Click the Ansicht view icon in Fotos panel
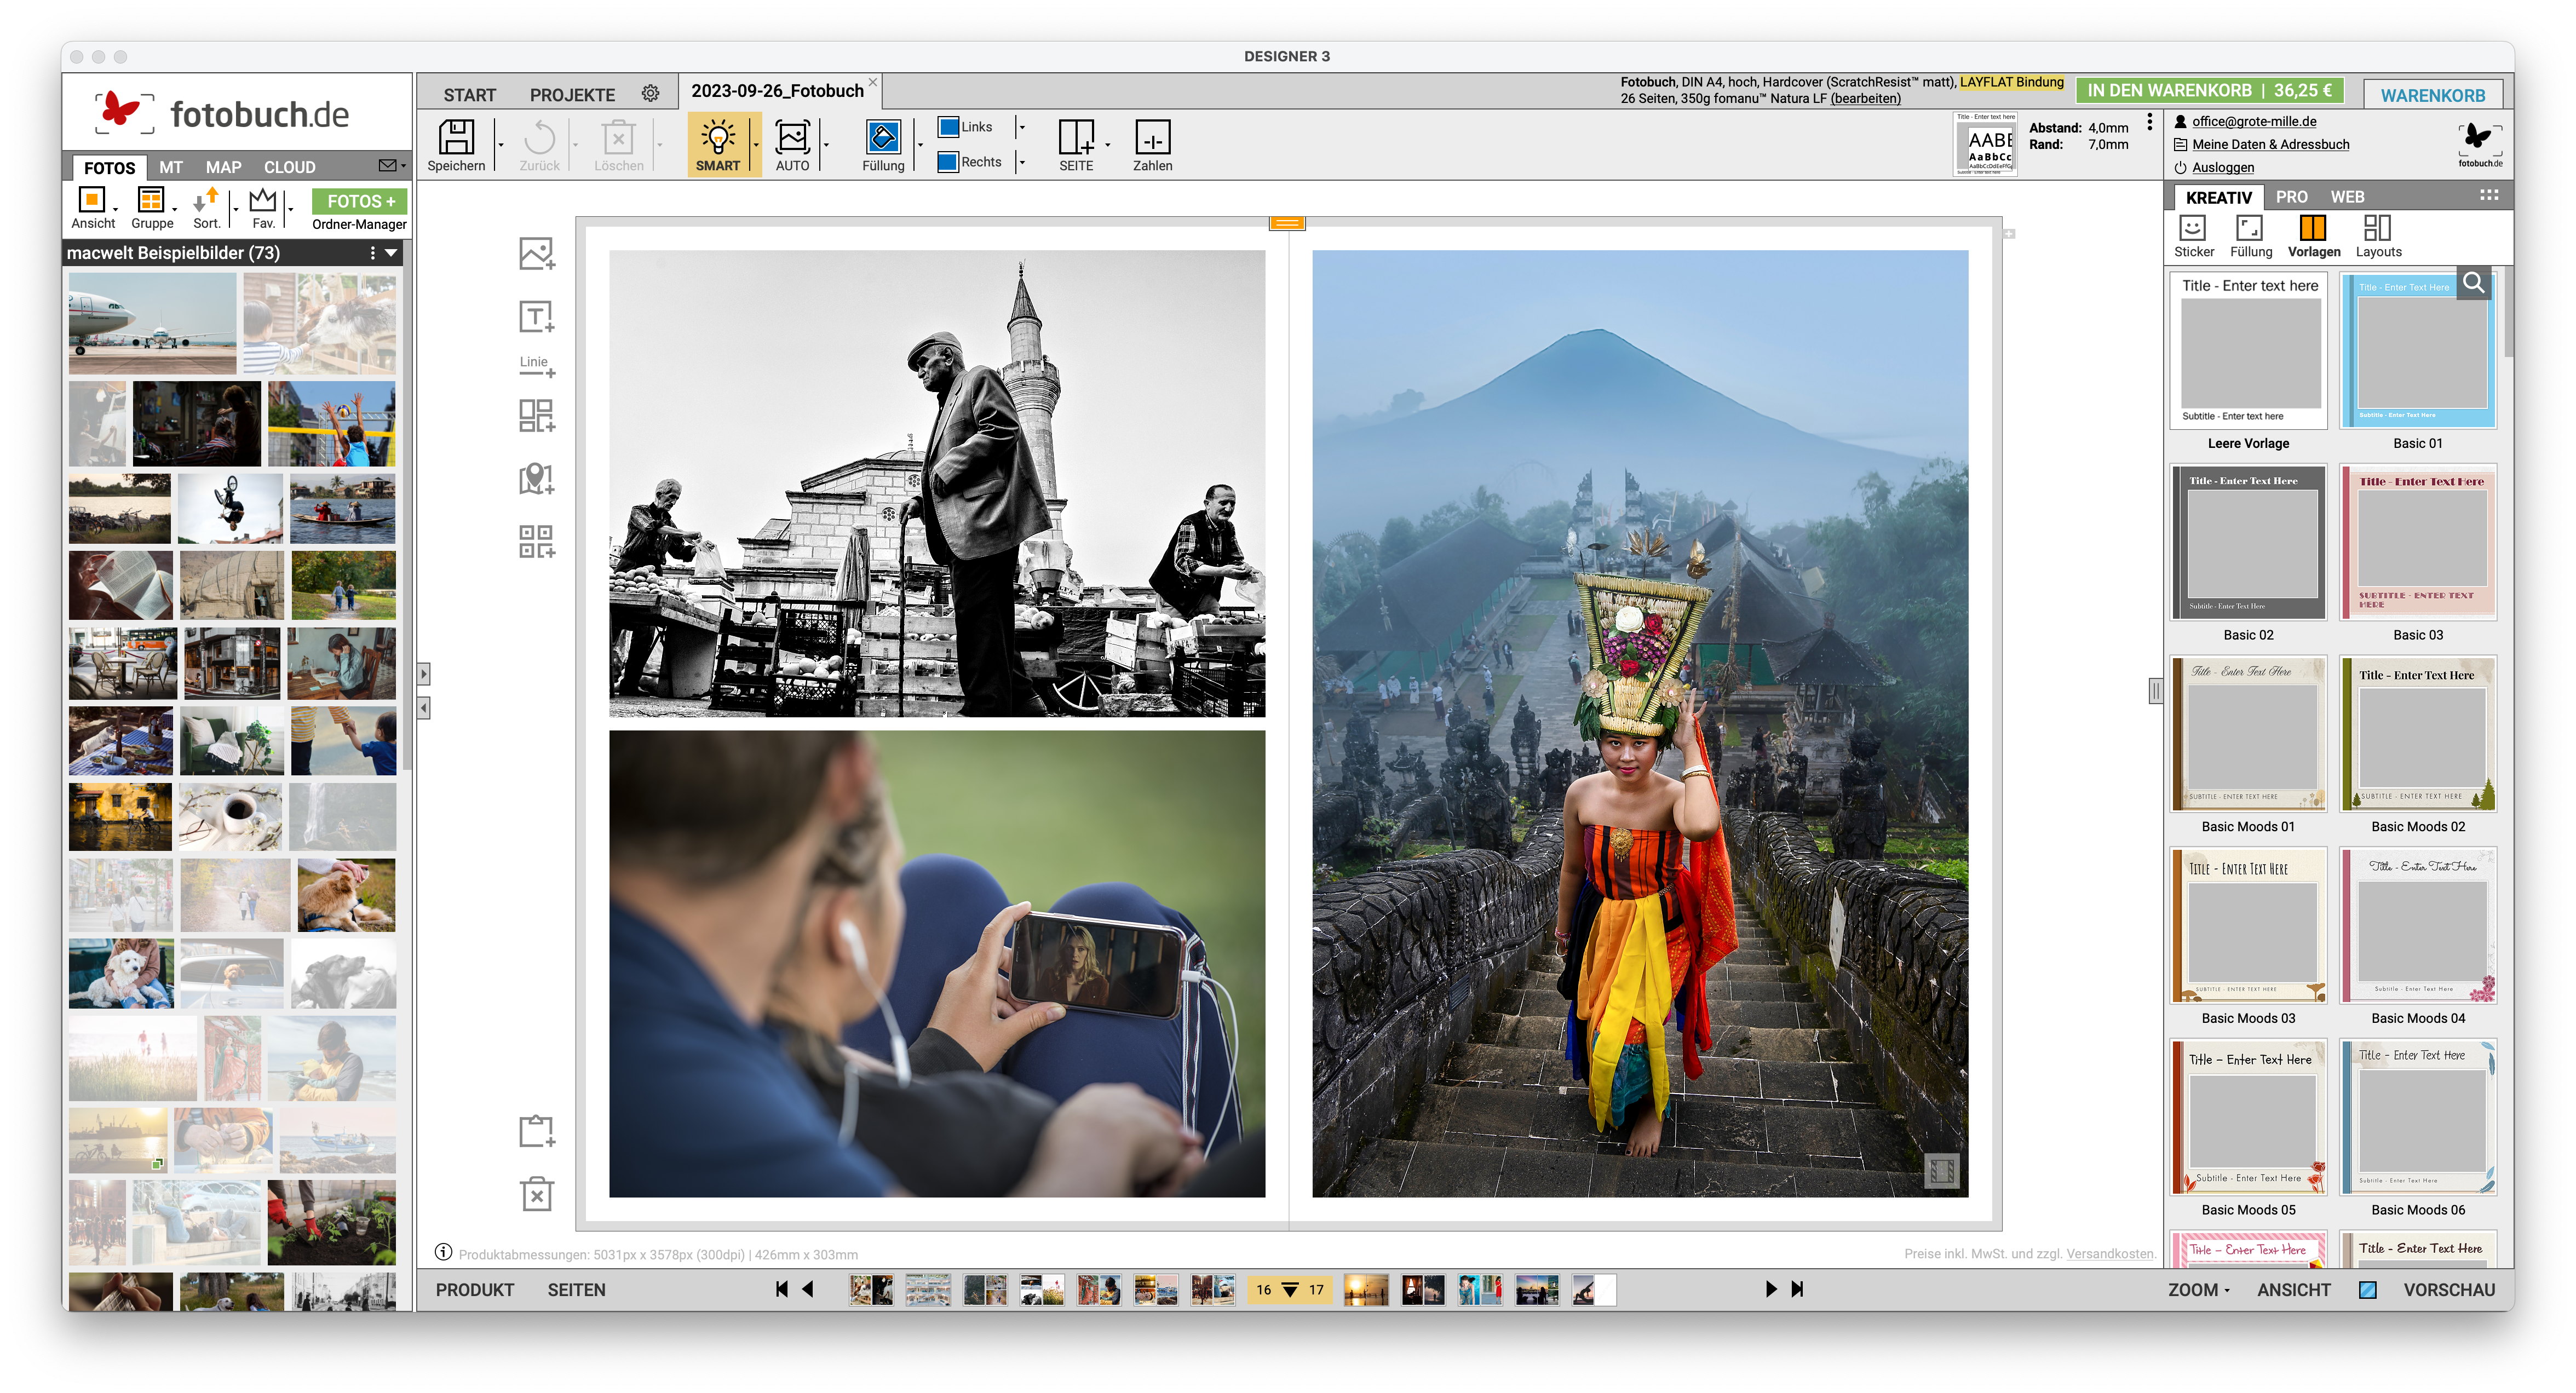The width and height of the screenshot is (2576, 1393). point(92,200)
